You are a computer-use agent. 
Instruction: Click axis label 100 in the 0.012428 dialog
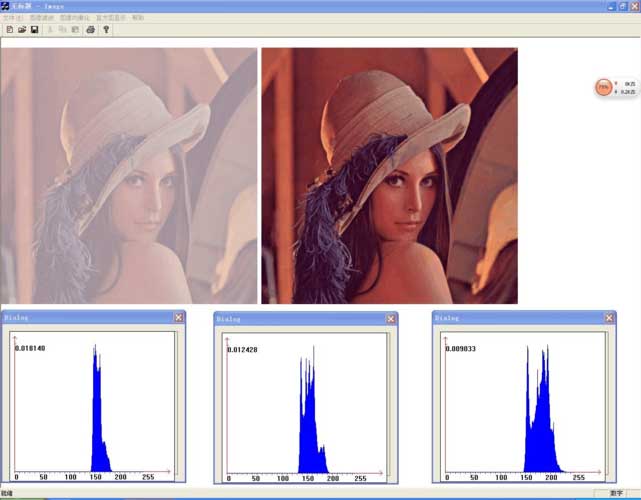click(x=283, y=478)
